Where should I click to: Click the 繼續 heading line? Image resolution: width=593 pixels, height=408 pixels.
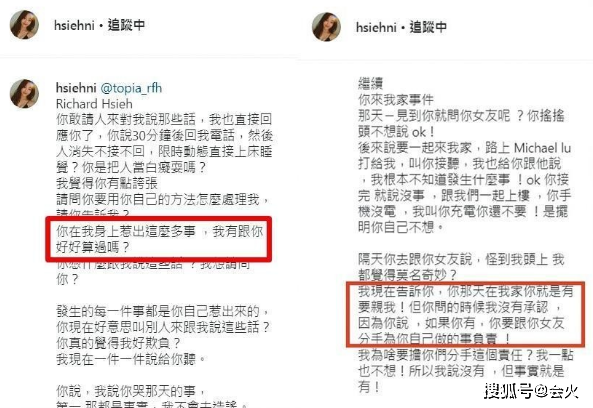pyautogui.click(x=371, y=83)
